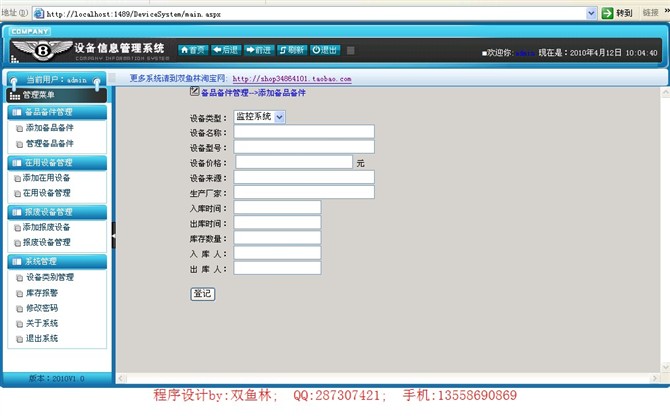The height and width of the screenshot is (416, 670).
Task: Collapse the 系统管理 menu section
Action: [57, 261]
